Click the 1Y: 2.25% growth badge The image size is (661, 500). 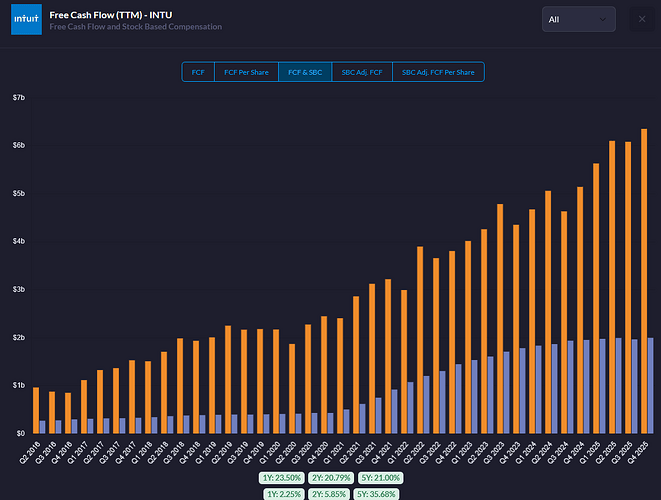pos(286,493)
